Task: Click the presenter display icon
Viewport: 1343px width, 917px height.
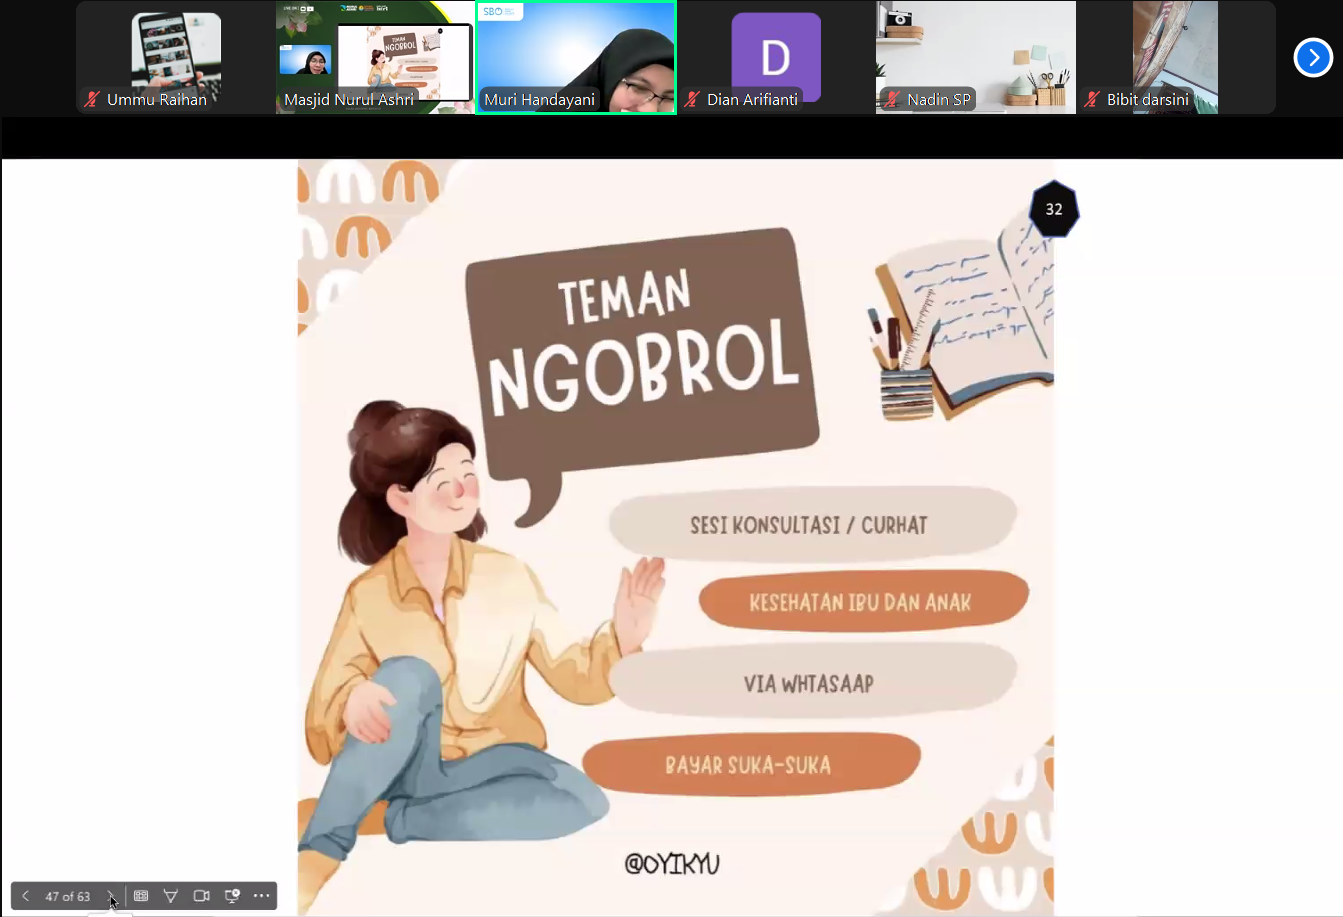Action: tap(232, 896)
